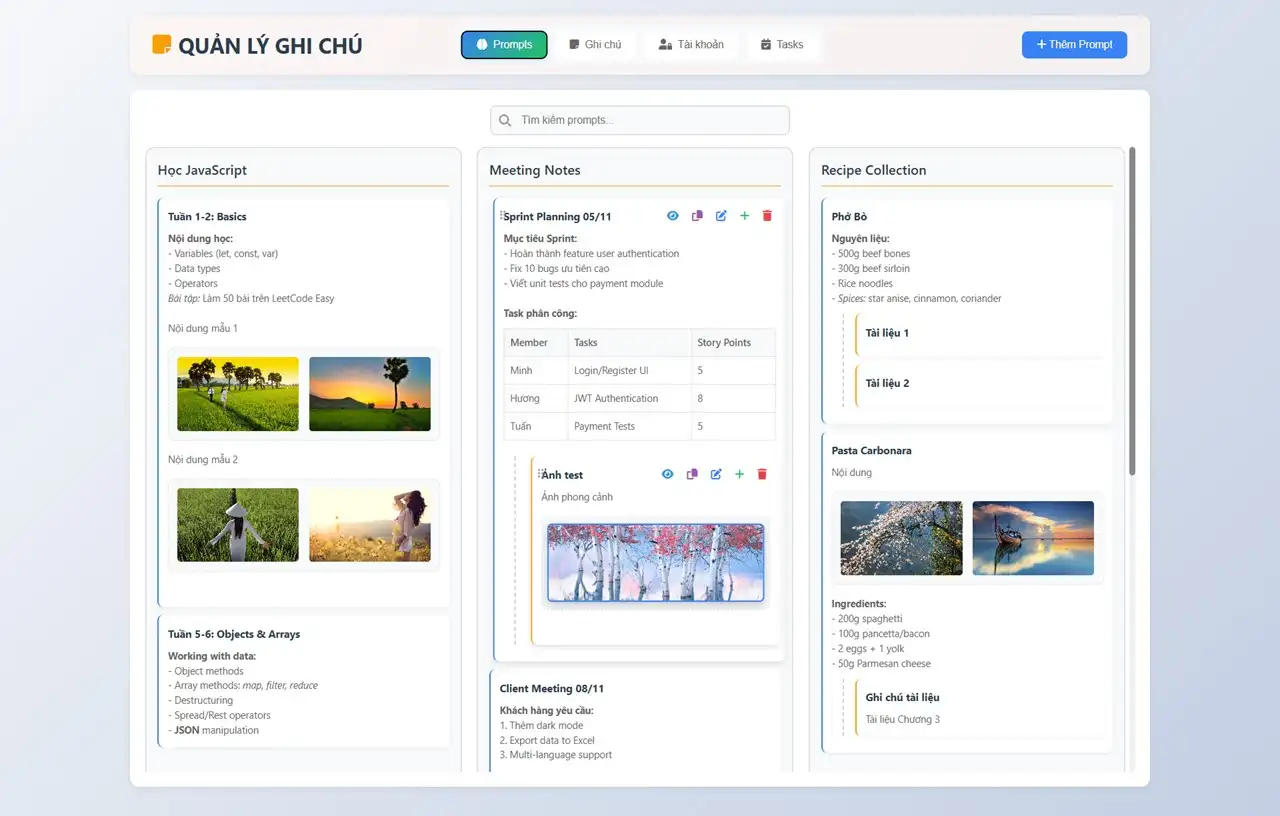The image size is (1280, 816).
Task: Open the rice field image thumbnail in "Tuần 1-2: Basics"
Action: point(237,393)
